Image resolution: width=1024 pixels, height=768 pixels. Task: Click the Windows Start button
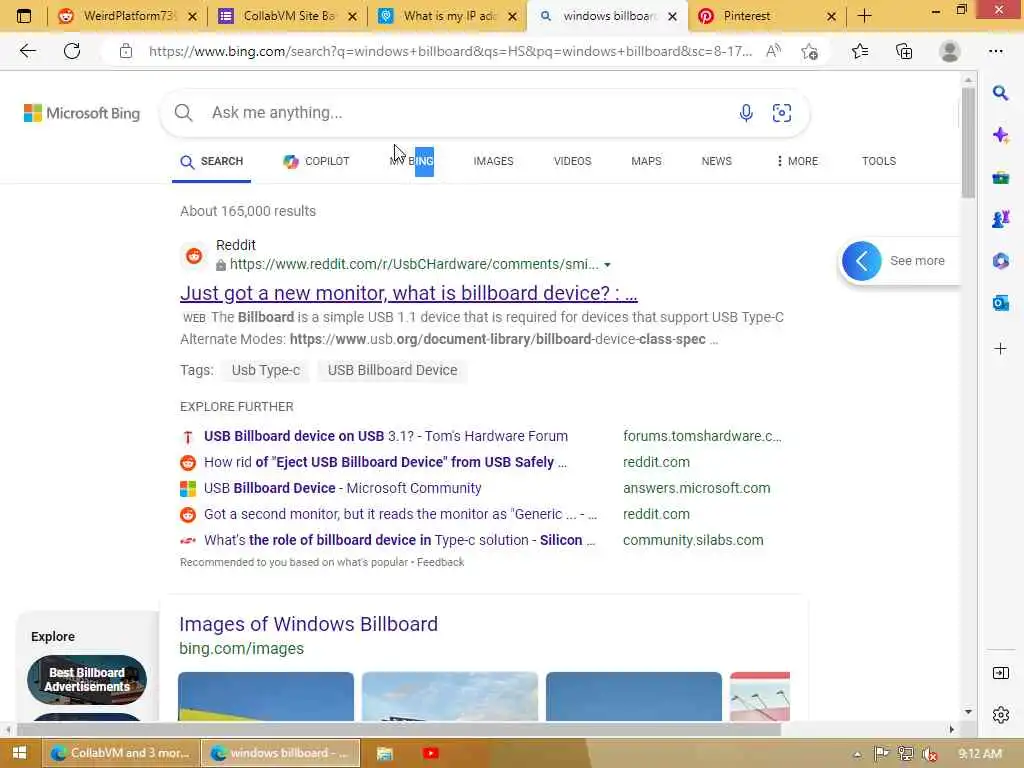[x=20, y=753]
